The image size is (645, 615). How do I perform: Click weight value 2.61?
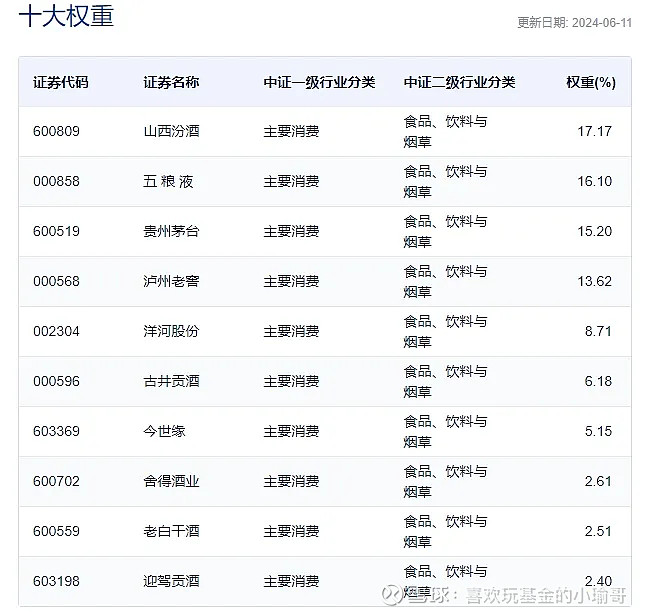[x=598, y=481]
